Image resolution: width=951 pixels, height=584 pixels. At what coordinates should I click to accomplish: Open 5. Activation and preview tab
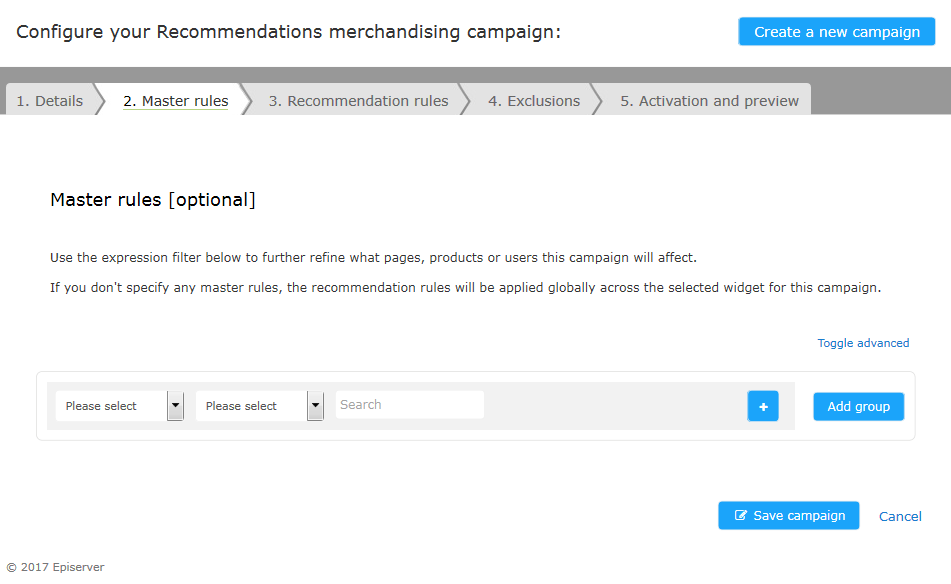709,101
